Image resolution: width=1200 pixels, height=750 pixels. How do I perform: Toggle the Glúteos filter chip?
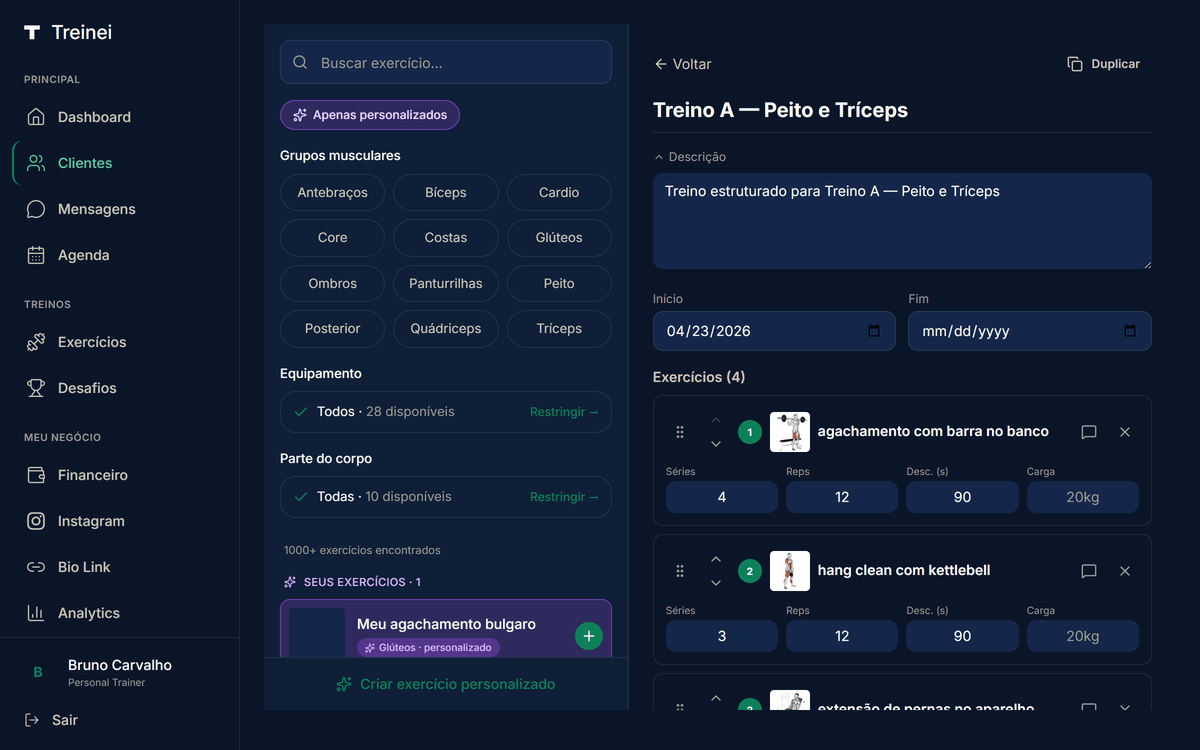[x=559, y=237]
